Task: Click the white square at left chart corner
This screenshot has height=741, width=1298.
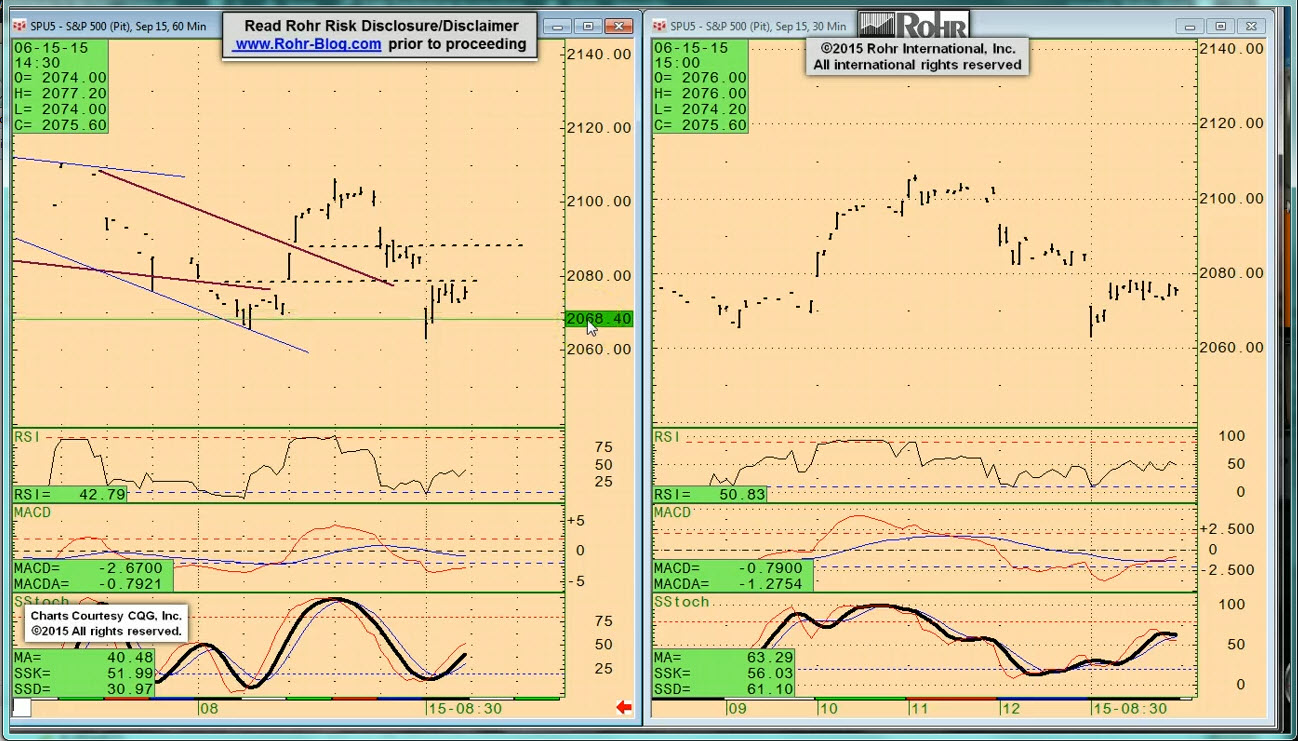Action: tap(21, 708)
